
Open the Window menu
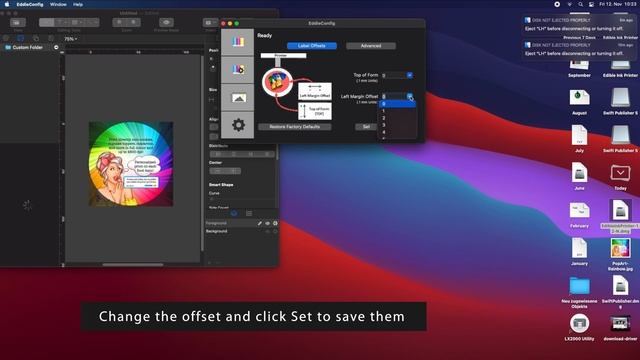[58, 4]
